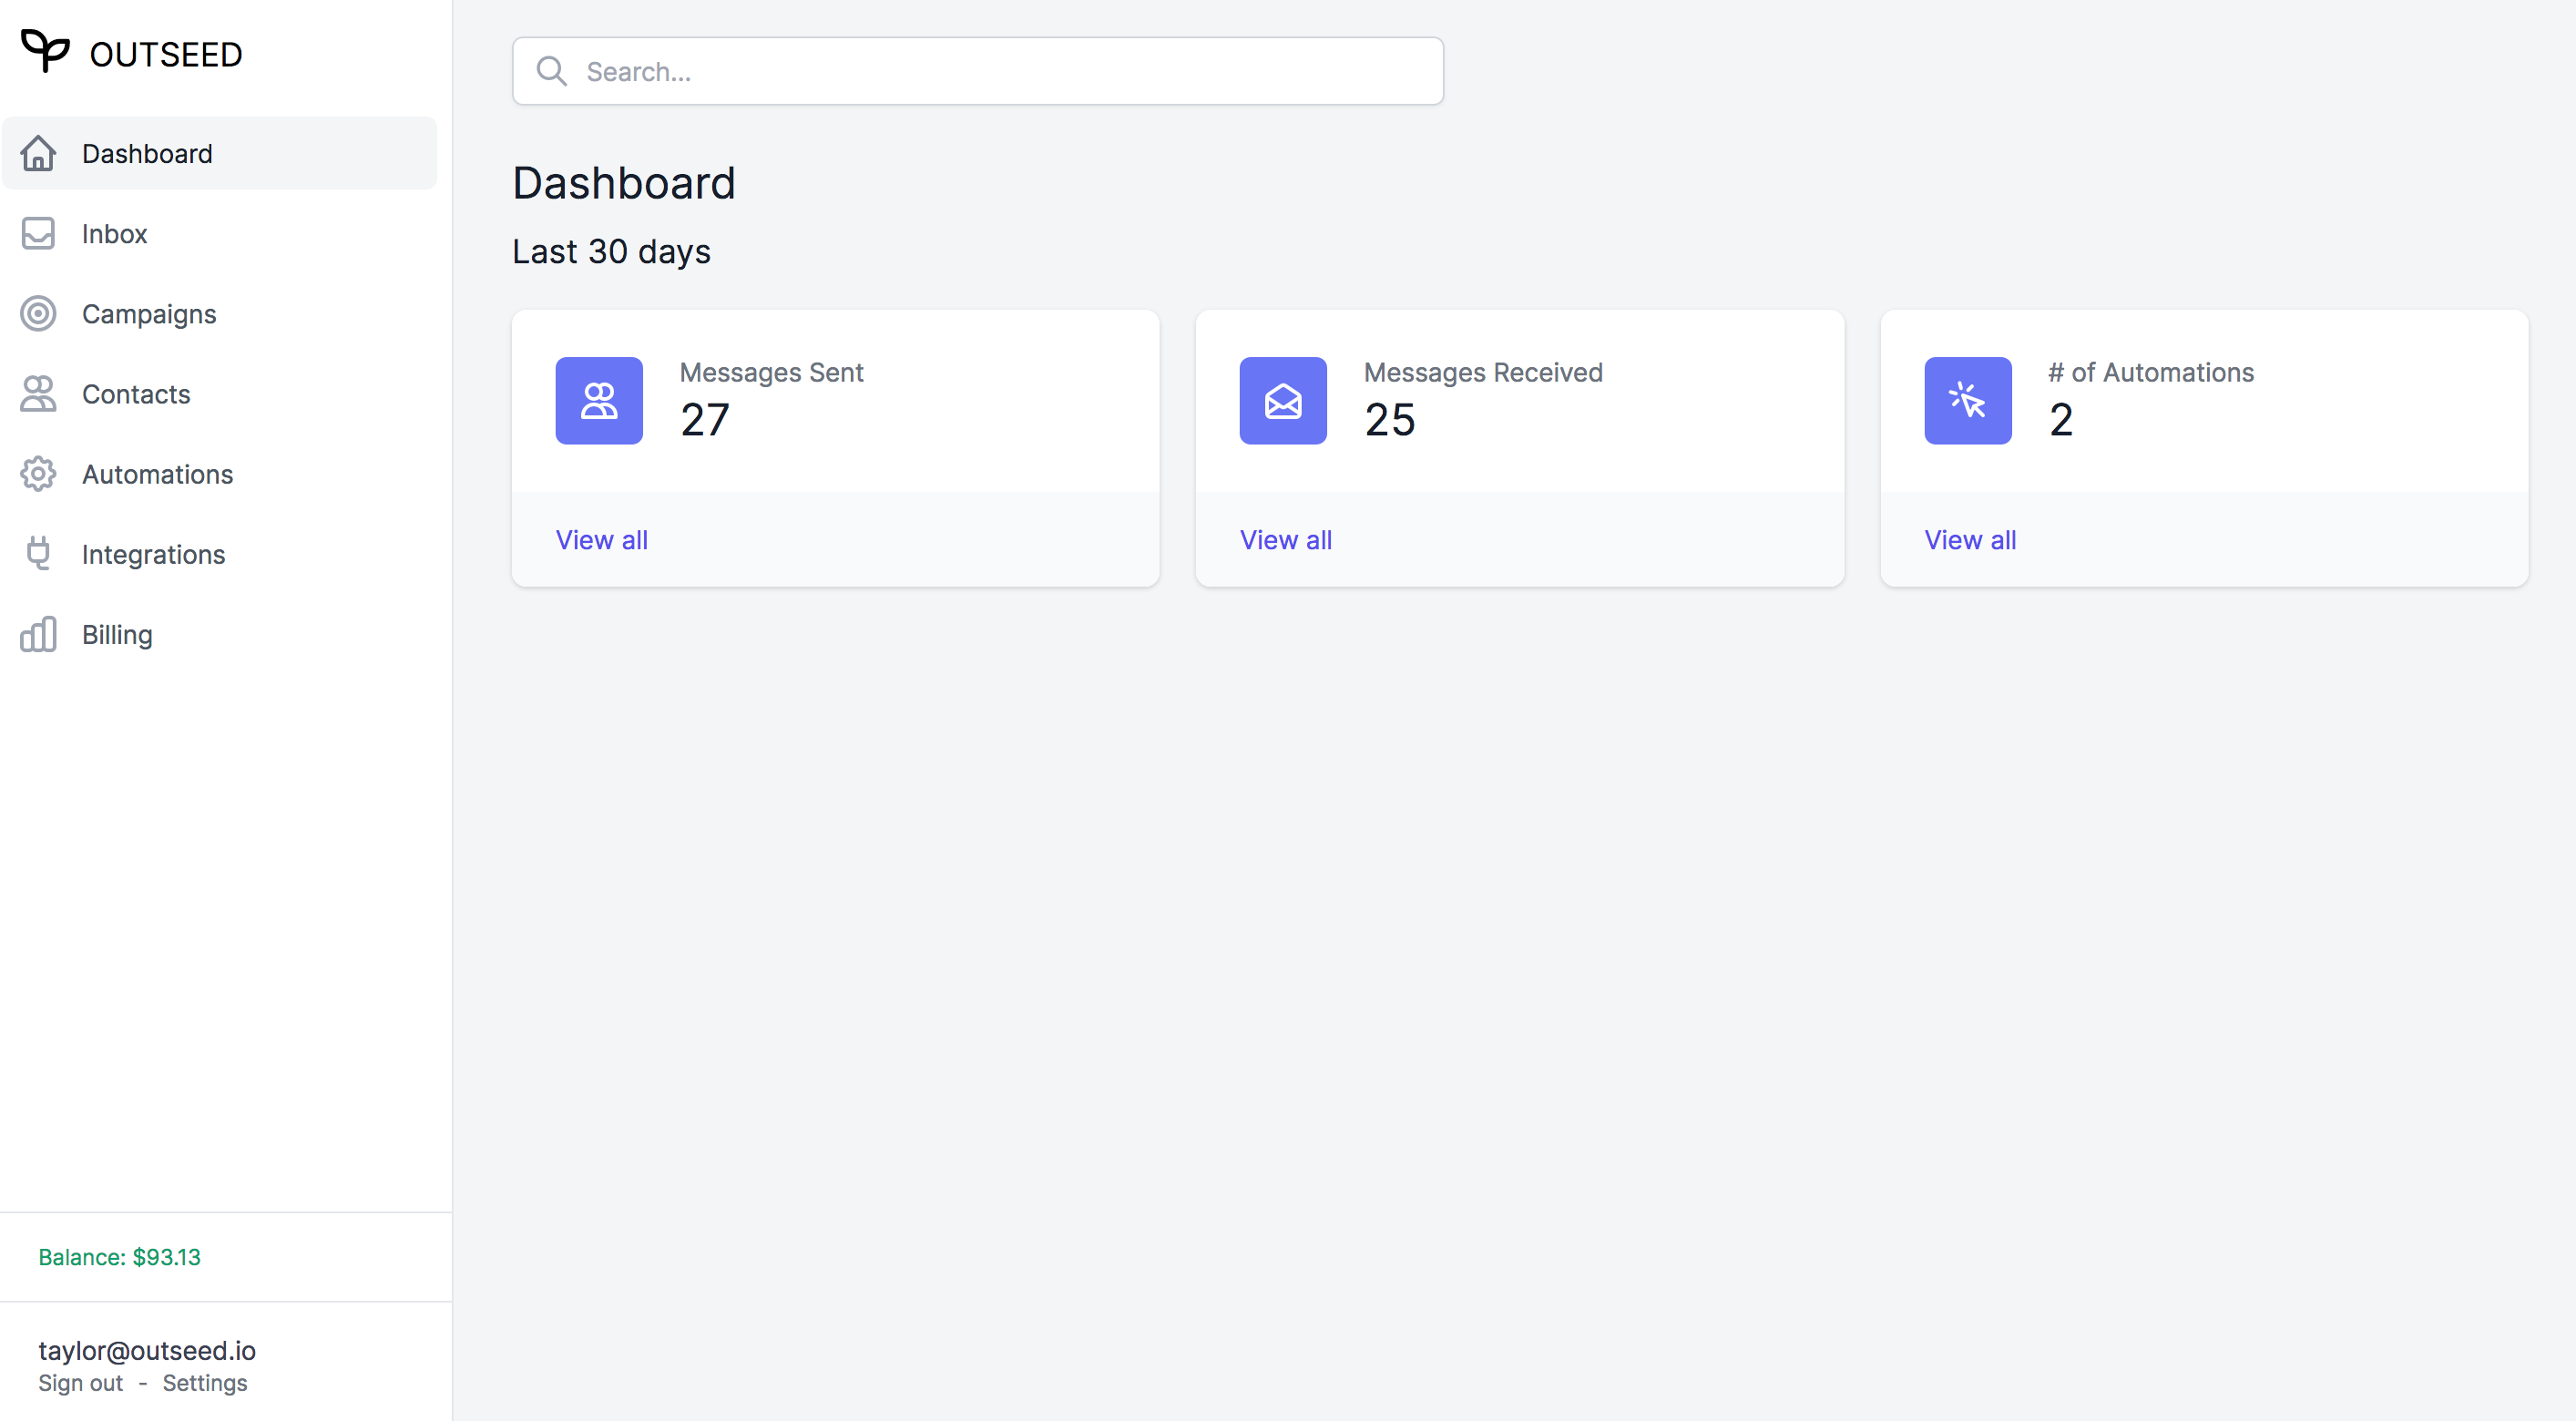View all Messages Sent
Image resolution: width=2576 pixels, height=1421 pixels.
602,540
